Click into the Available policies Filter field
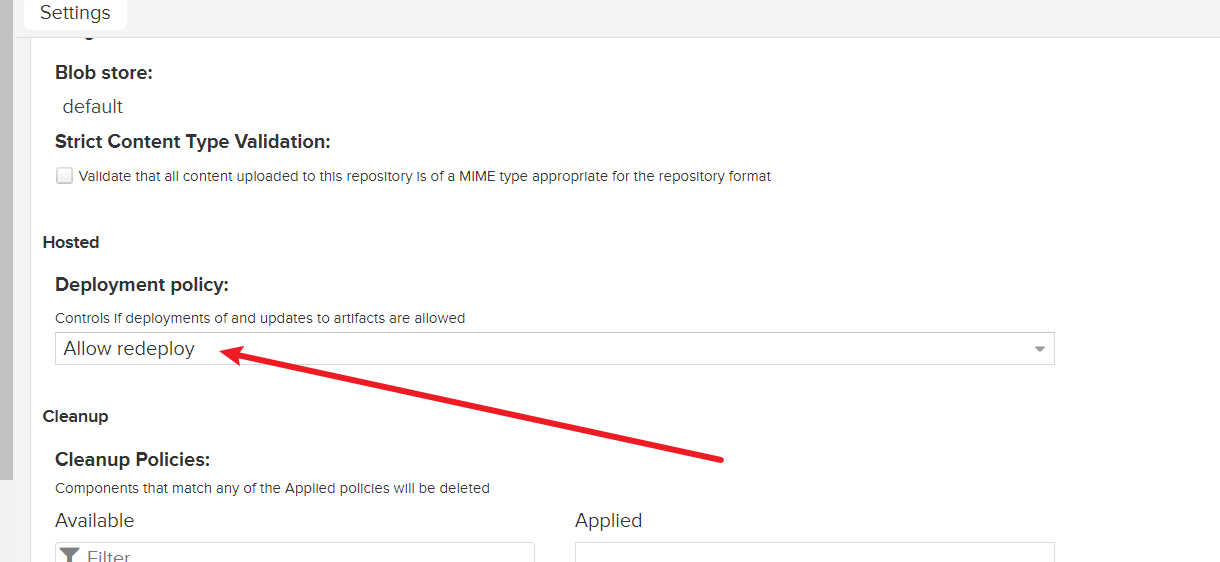The height and width of the screenshot is (562, 1220). click(x=300, y=555)
